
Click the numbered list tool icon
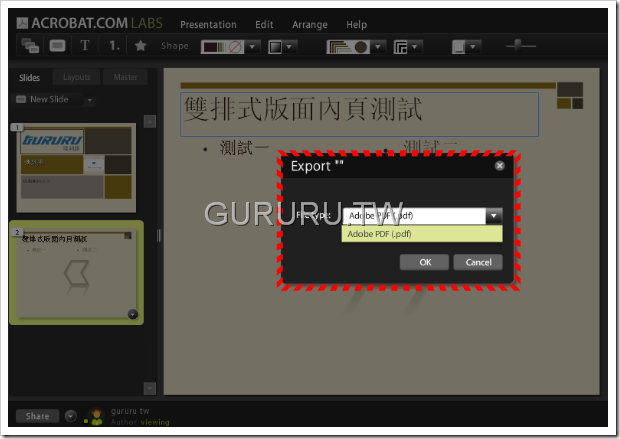pos(114,45)
